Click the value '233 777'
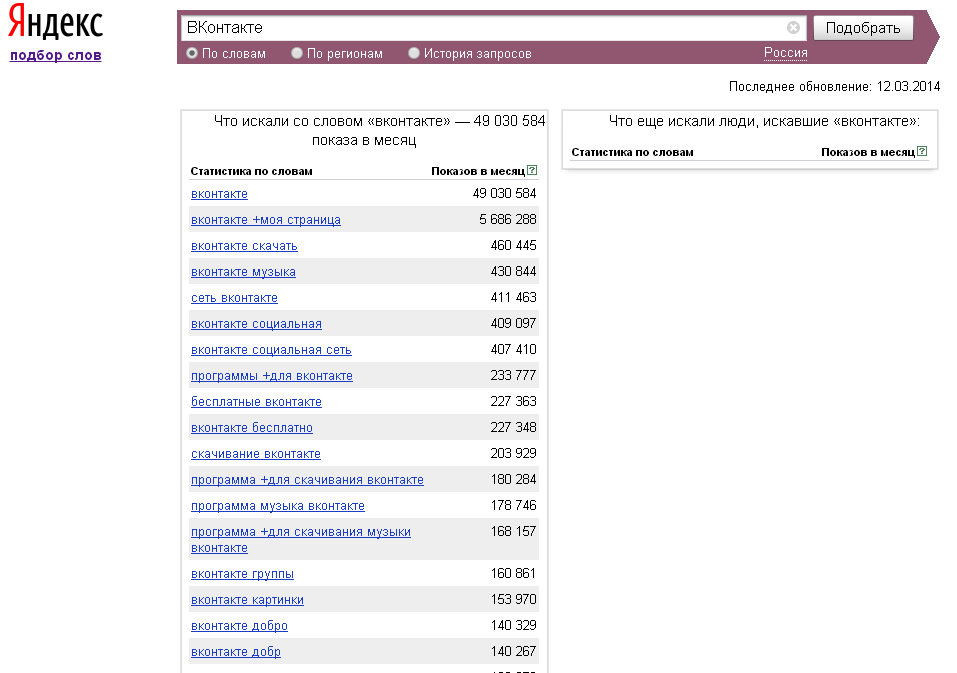Screen dimensions: 957x673 click(513, 375)
